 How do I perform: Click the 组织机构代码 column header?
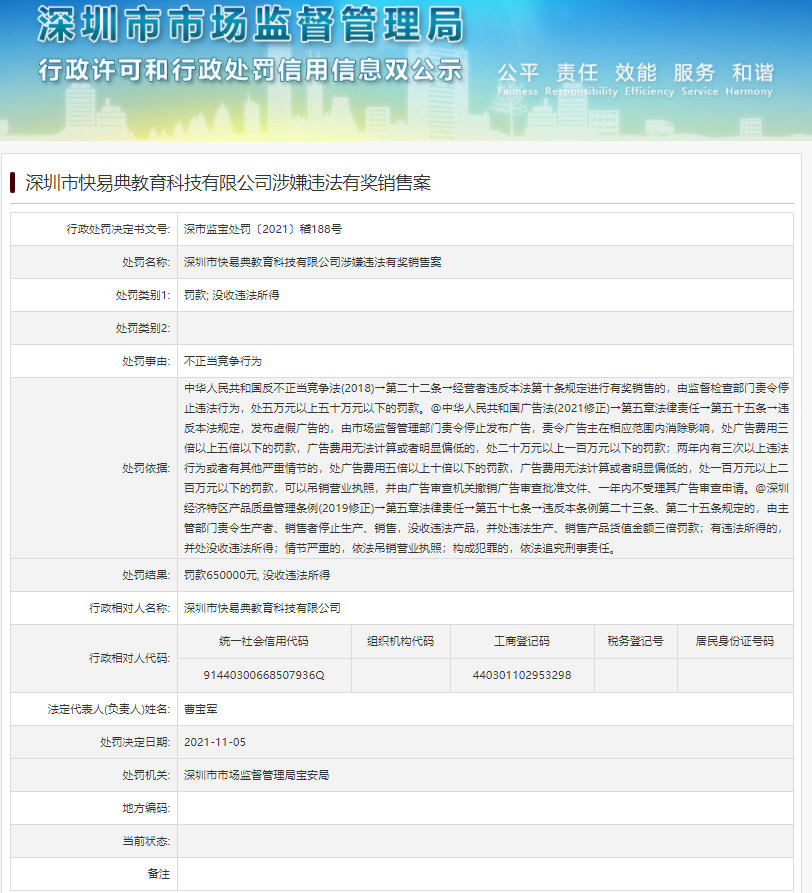click(x=400, y=641)
